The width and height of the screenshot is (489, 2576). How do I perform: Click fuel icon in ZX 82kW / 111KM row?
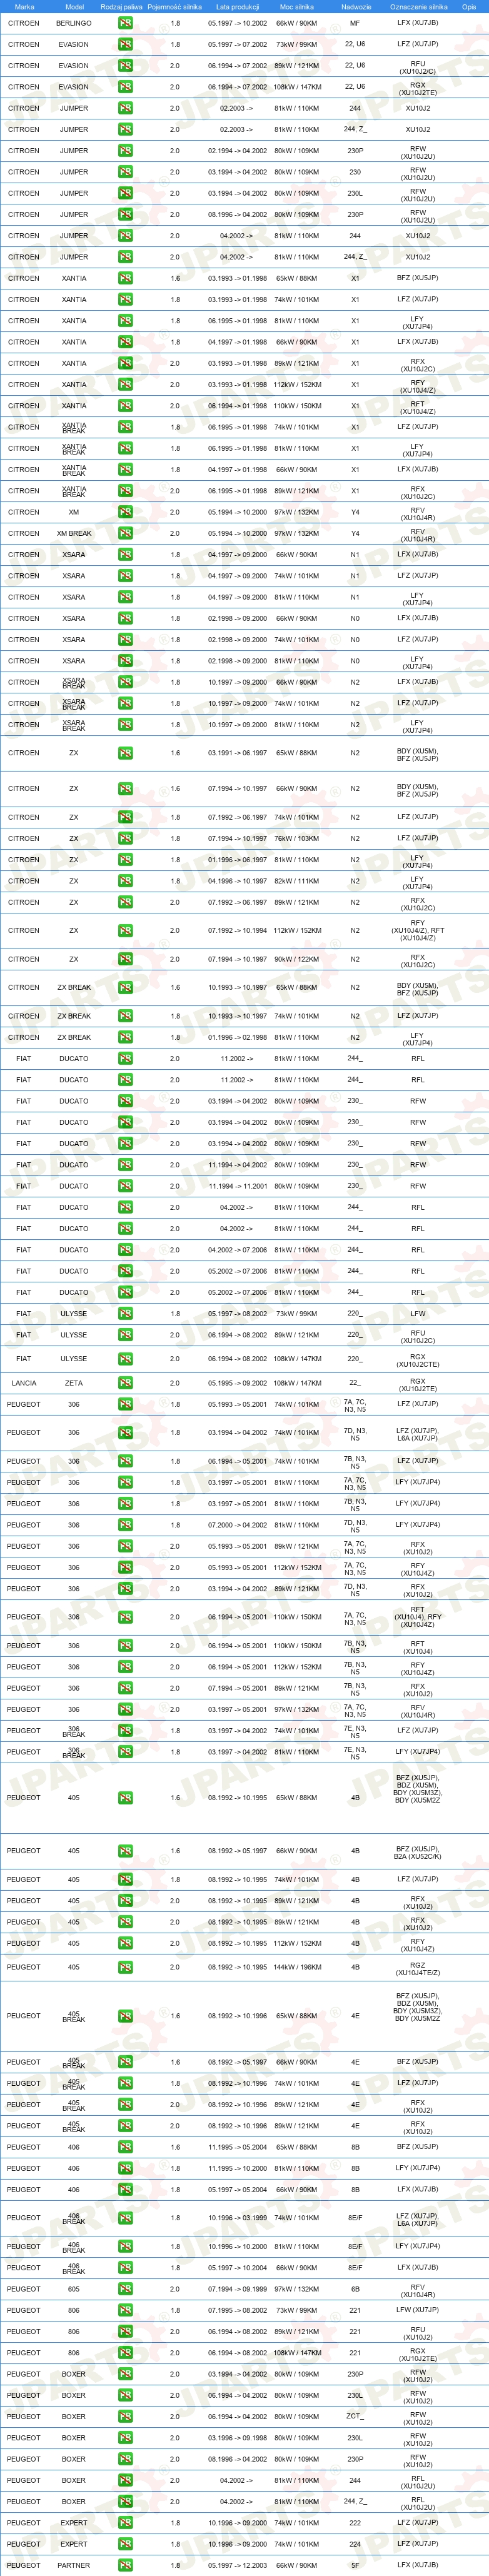click(x=125, y=881)
